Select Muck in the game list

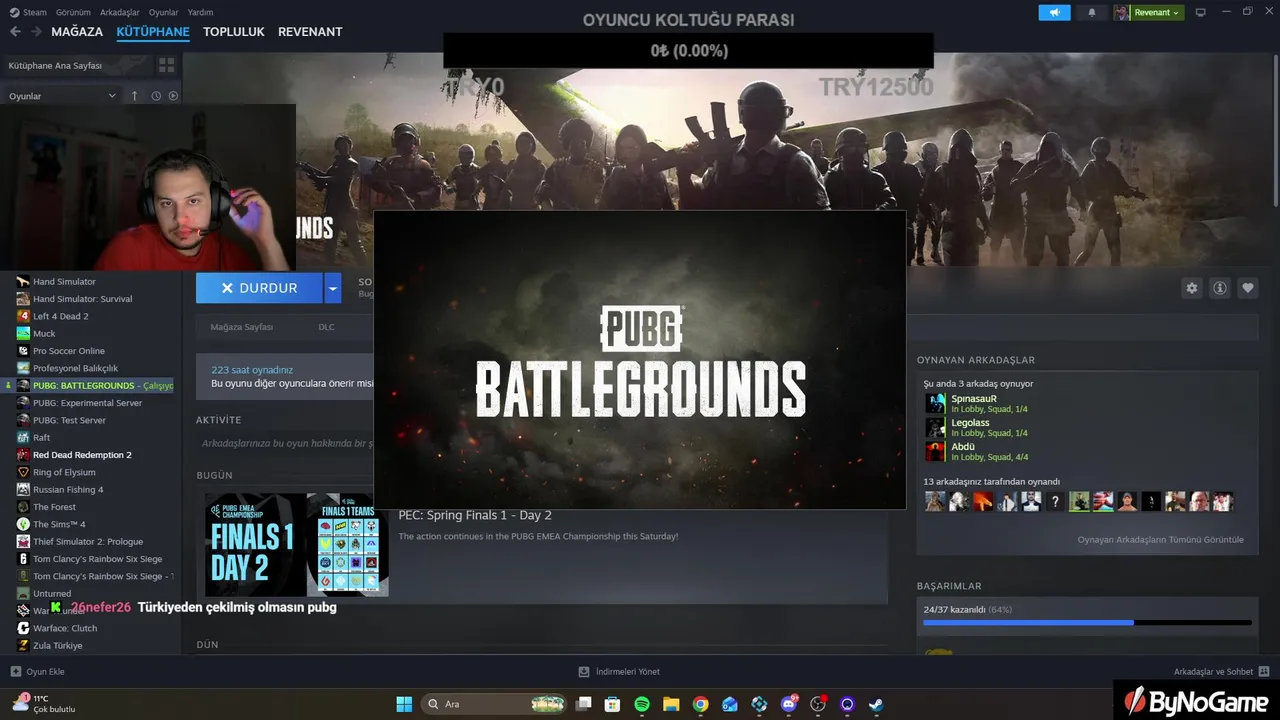[x=44, y=334]
